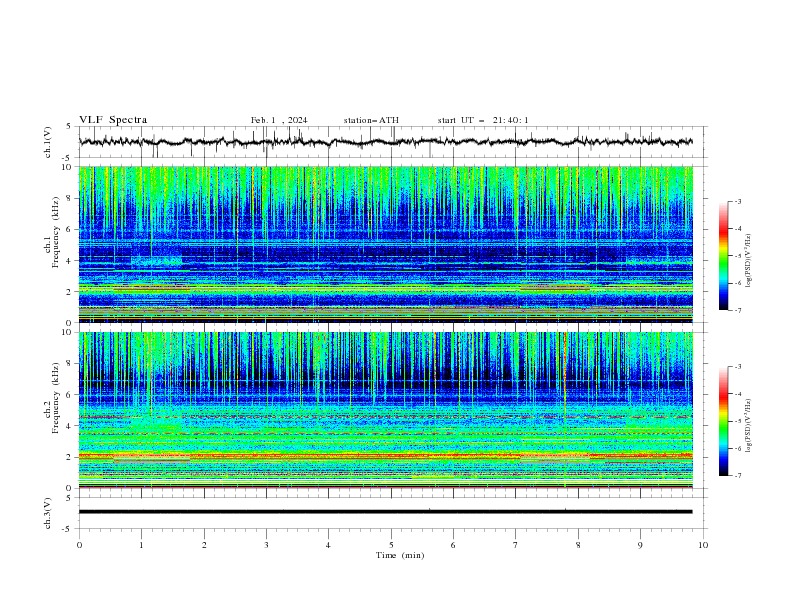
Task: Click the time axis tick label '2'
Action: pyautogui.click(x=204, y=545)
